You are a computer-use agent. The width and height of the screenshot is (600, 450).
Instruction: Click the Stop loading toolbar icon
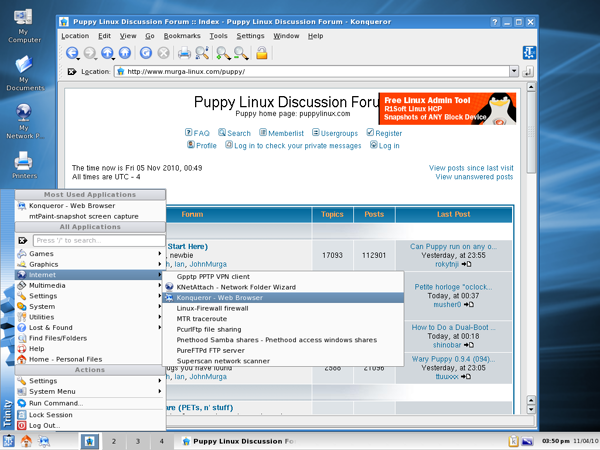[x=163, y=53]
